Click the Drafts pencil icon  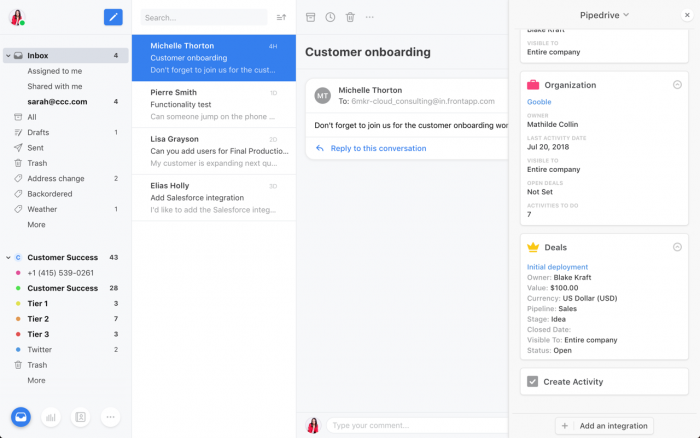[18, 133]
